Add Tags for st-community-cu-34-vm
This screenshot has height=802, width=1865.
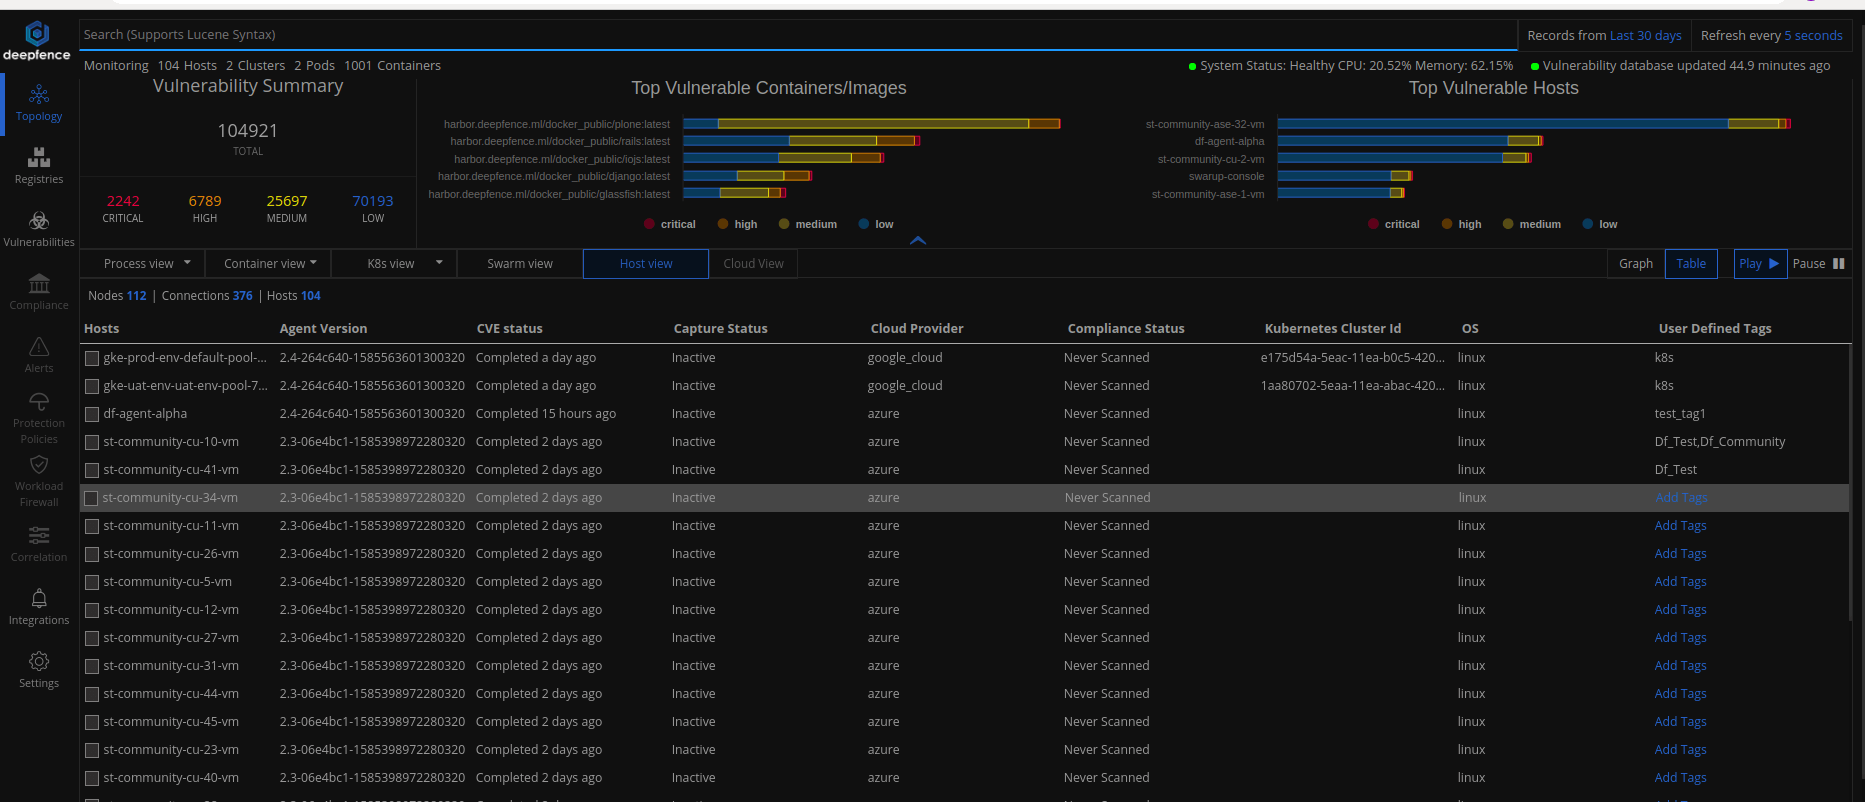(x=1680, y=498)
